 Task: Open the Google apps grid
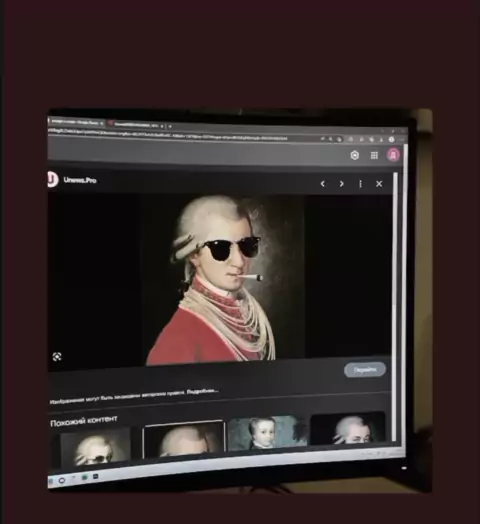(x=374, y=155)
